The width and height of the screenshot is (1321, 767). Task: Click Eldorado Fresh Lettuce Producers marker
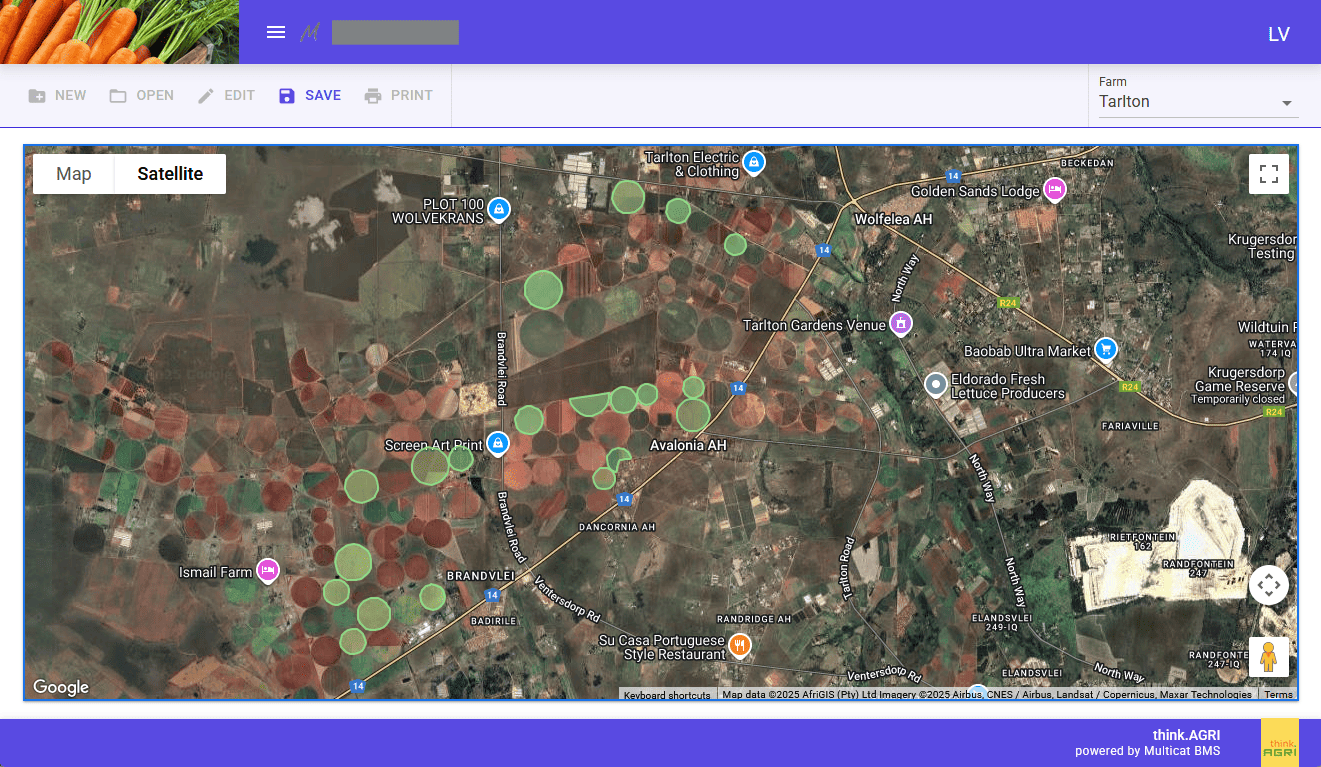(936, 384)
